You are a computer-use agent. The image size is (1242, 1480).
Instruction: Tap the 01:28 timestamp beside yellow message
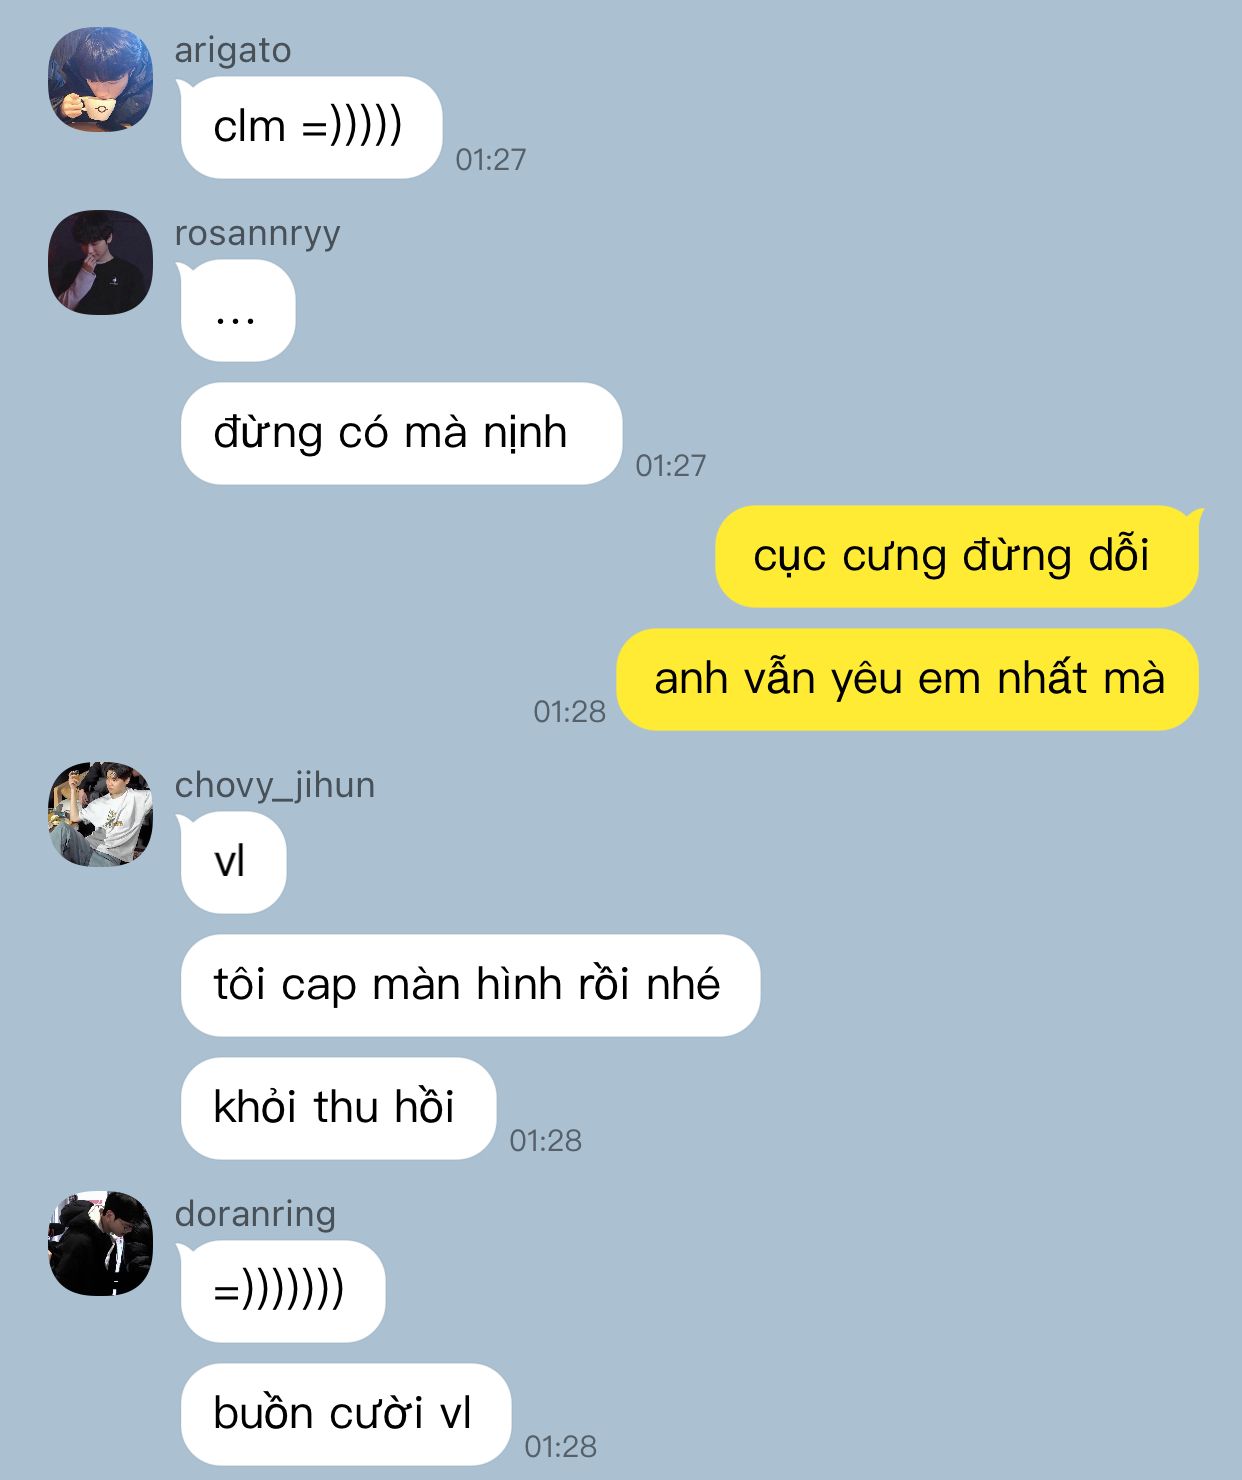pos(569,711)
